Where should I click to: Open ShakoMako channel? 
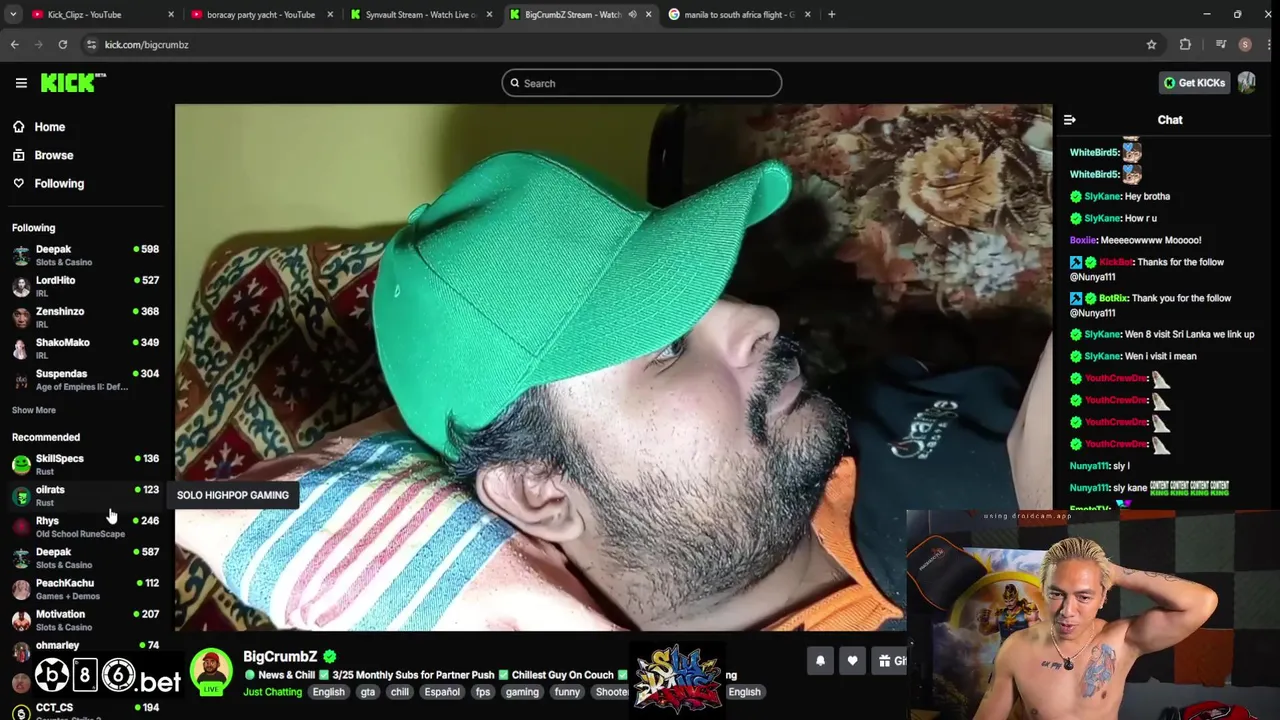[x=85, y=348]
